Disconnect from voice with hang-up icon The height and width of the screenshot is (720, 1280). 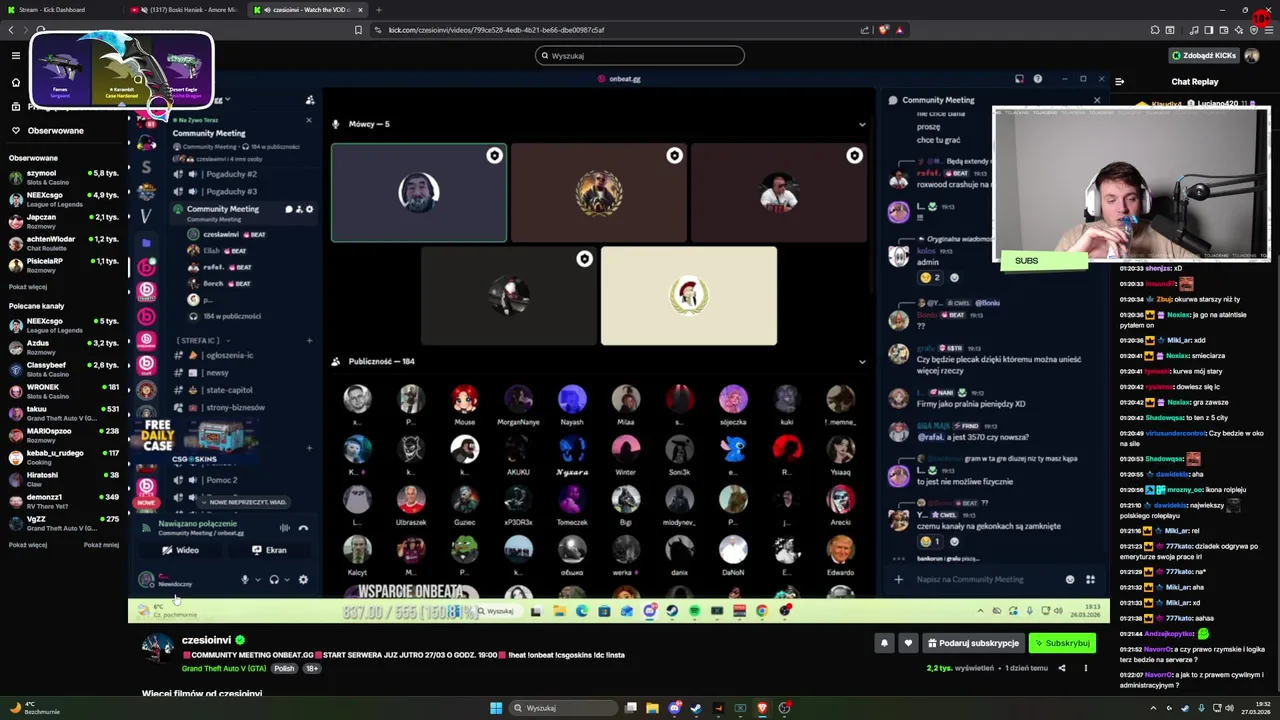[304, 528]
